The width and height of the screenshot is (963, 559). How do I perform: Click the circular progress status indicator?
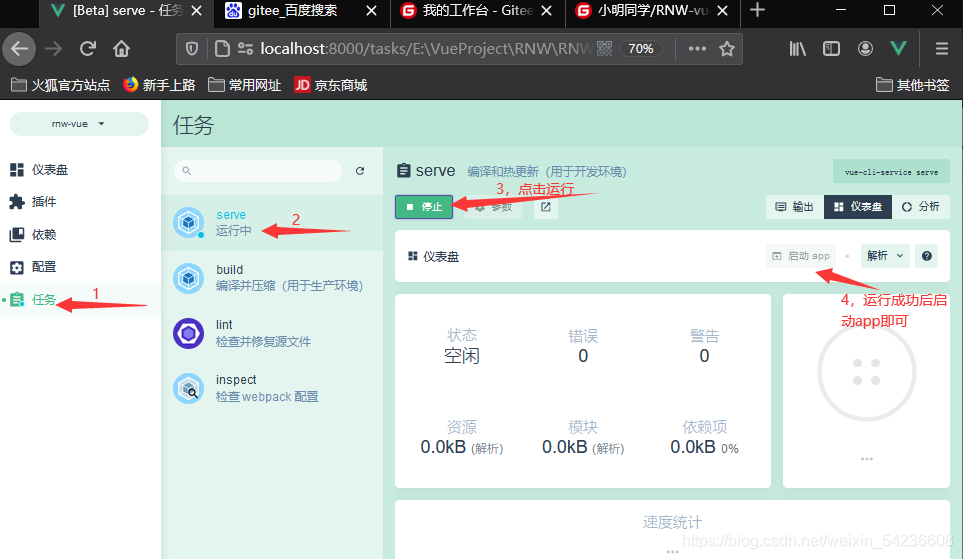pos(867,372)
